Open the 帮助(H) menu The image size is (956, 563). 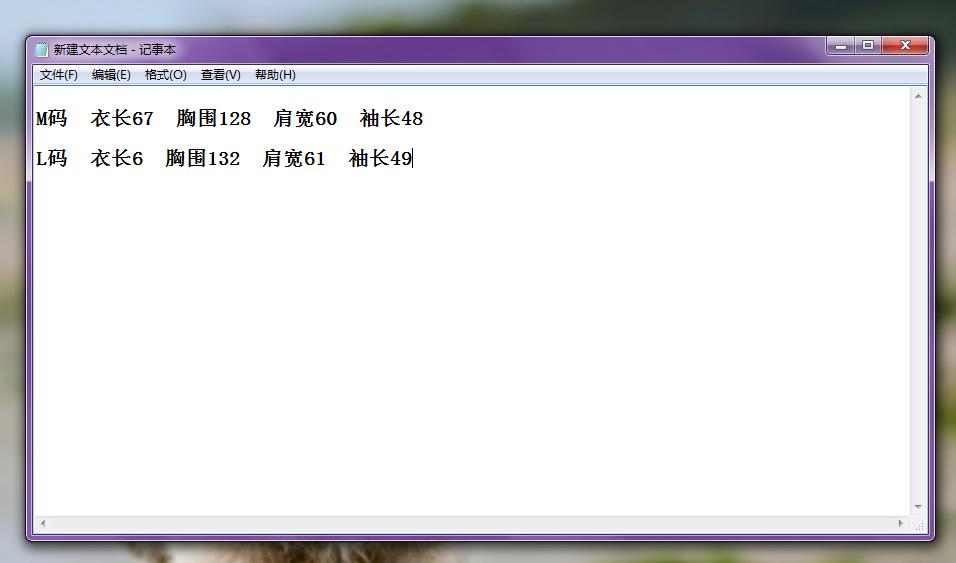[275, 74]
